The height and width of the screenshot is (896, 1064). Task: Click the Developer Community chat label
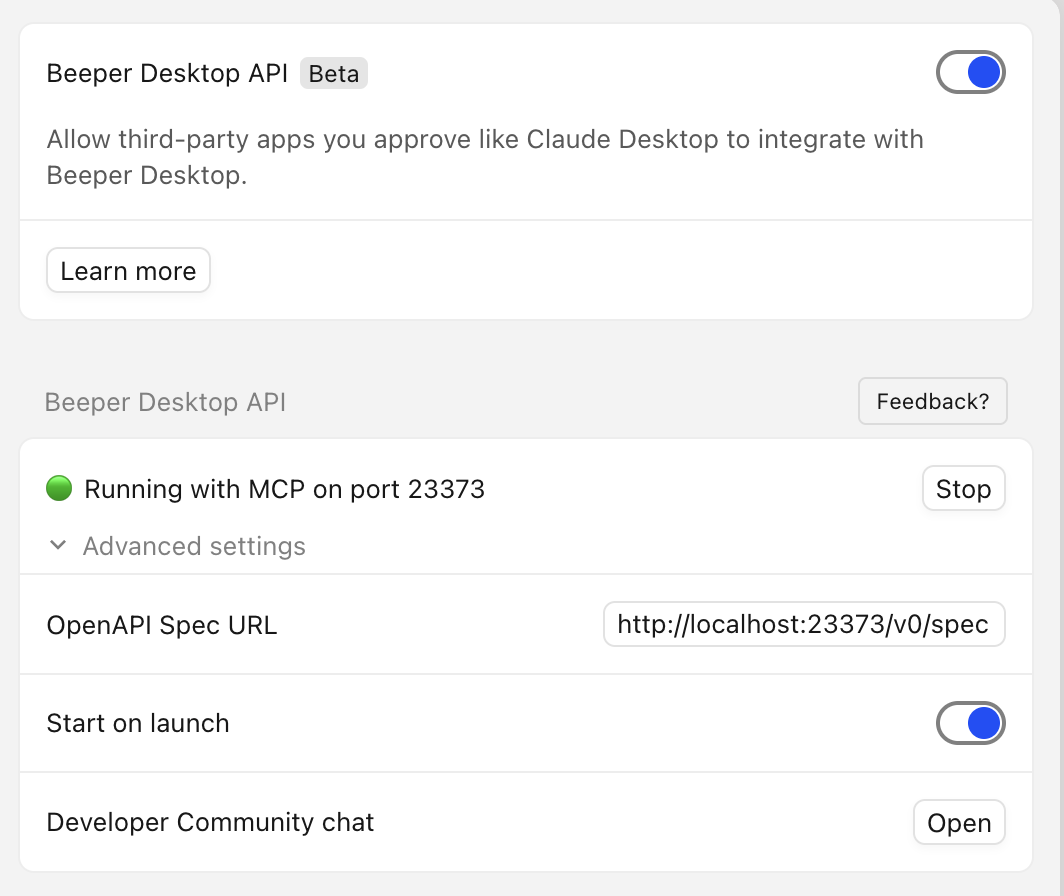click(x=210, y=823)
